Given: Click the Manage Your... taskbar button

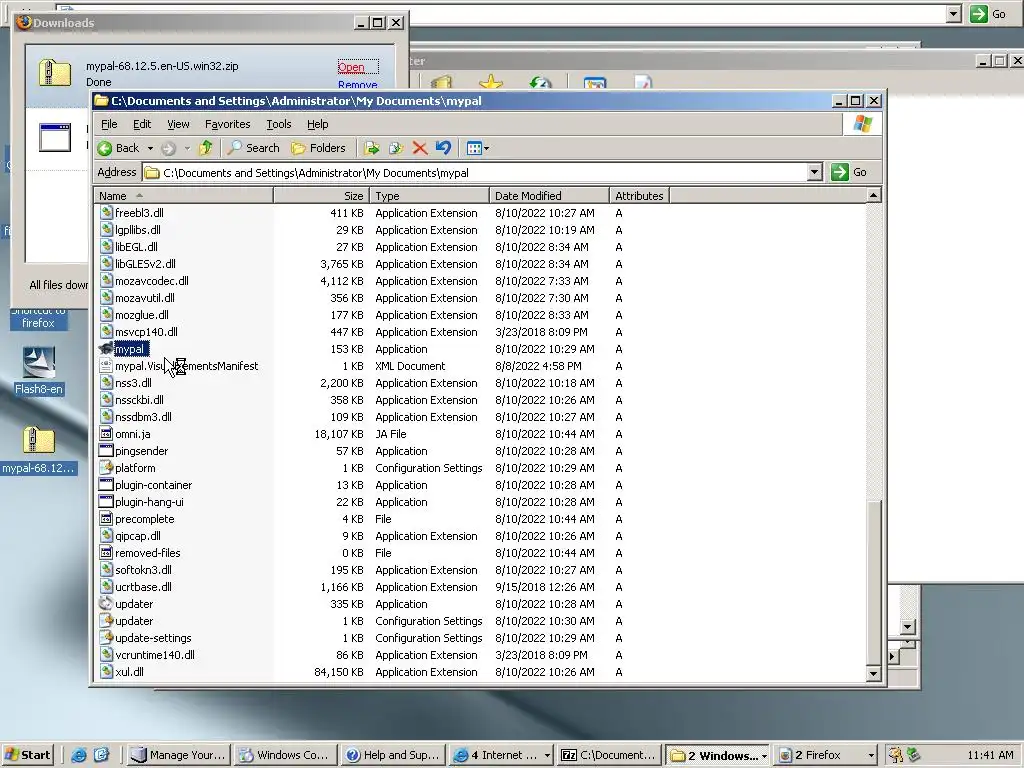Looking at the screenshot, I should [x=179, y=755].
